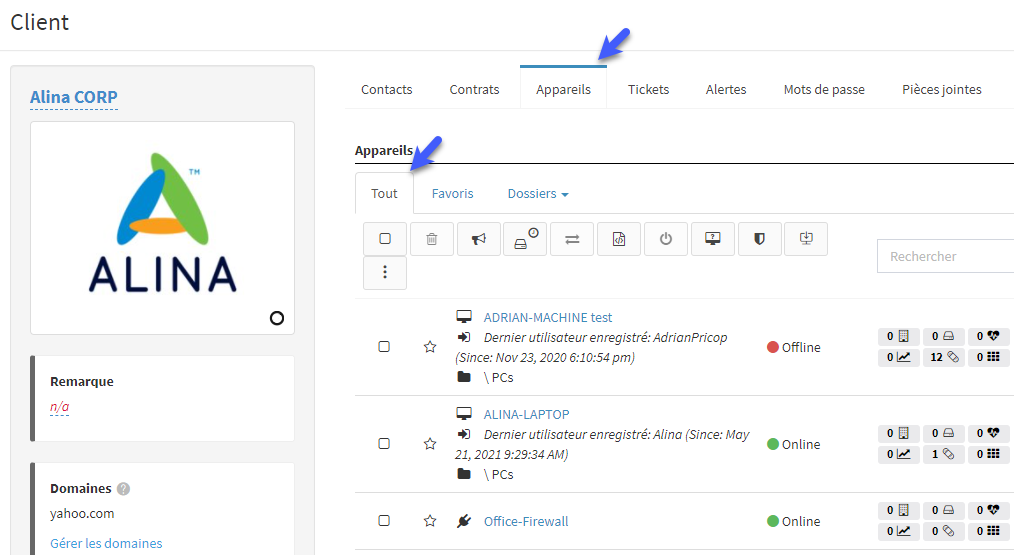The height and width of the screenshot is (555, 1014).
Task: Check the box for Office-Firewall
Action: [384, 521]
